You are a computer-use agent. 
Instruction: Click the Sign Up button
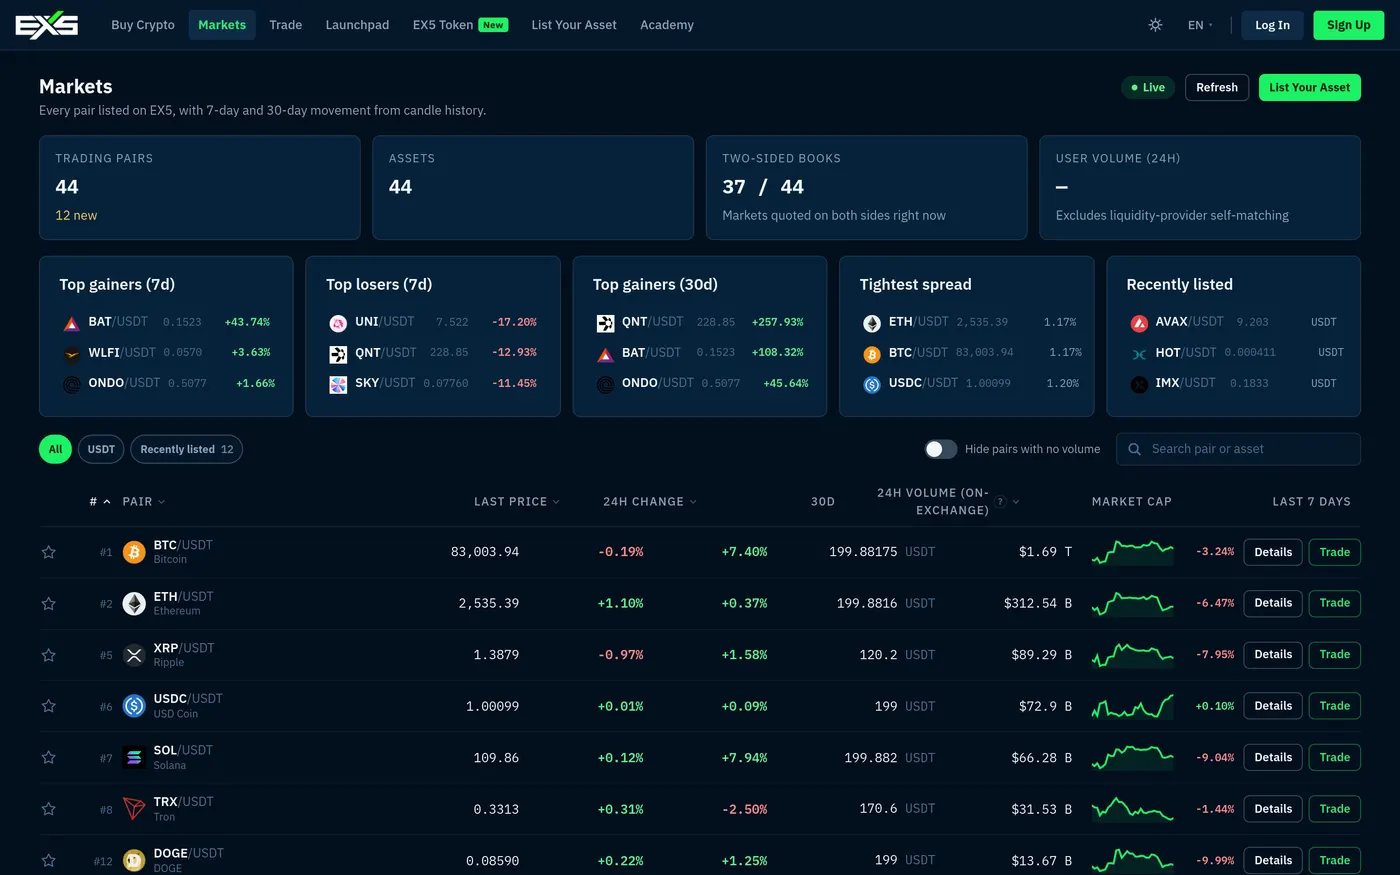pyautogui.click(x=1348, y=25)
